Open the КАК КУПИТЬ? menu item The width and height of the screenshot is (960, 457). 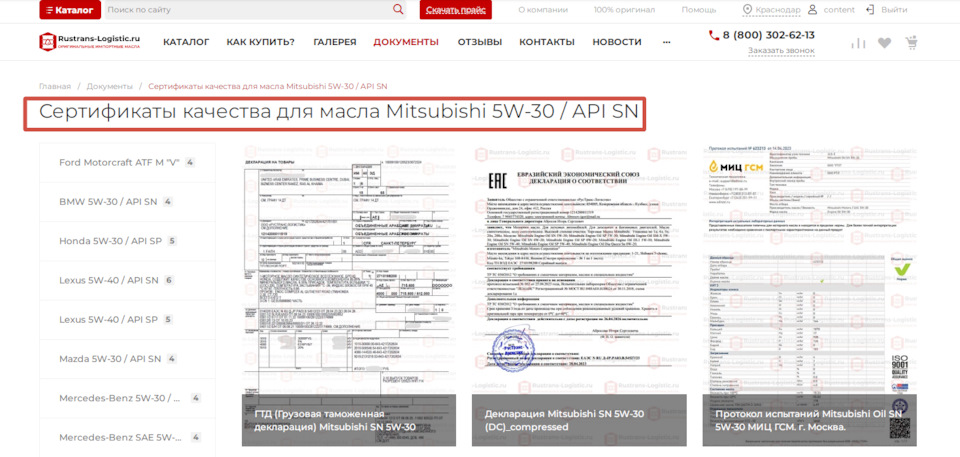(x=261, y=42)
